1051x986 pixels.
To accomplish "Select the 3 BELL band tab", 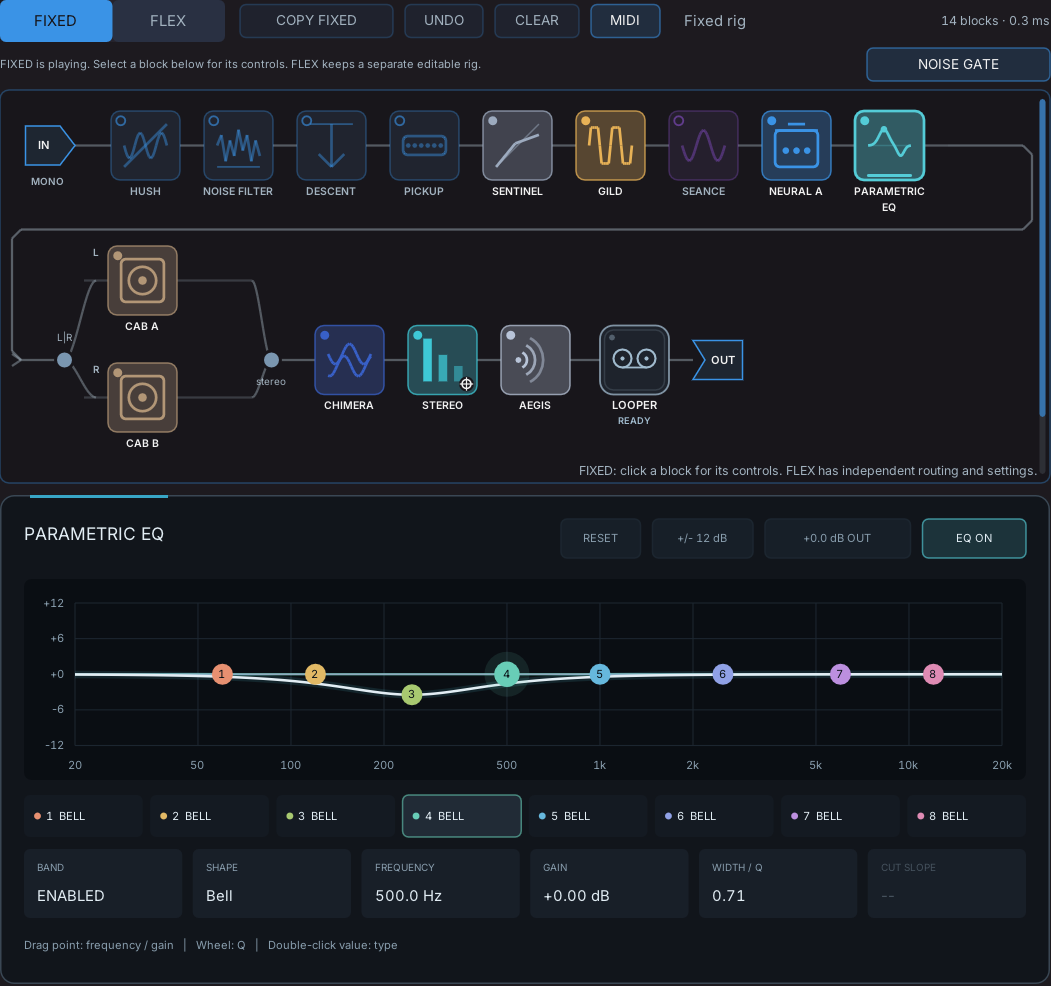I will click(x=335, y=816).
